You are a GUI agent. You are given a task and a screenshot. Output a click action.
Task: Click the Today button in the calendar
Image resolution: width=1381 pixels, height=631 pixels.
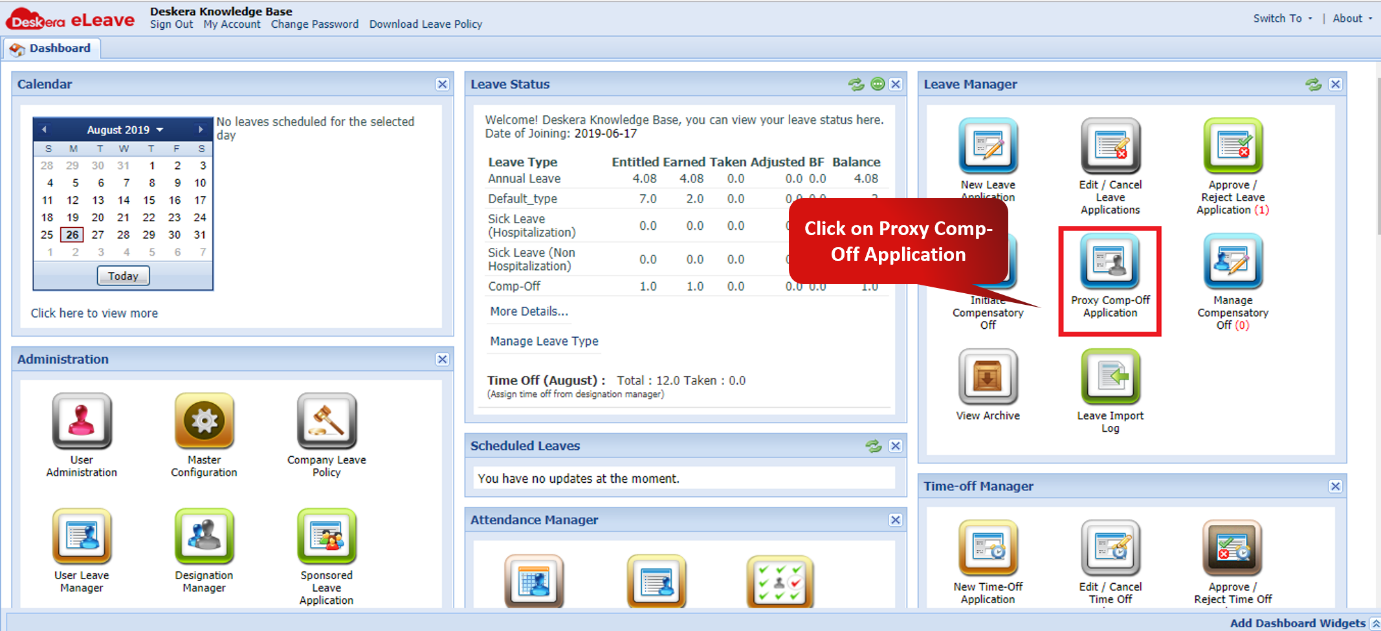coord(123,275)
